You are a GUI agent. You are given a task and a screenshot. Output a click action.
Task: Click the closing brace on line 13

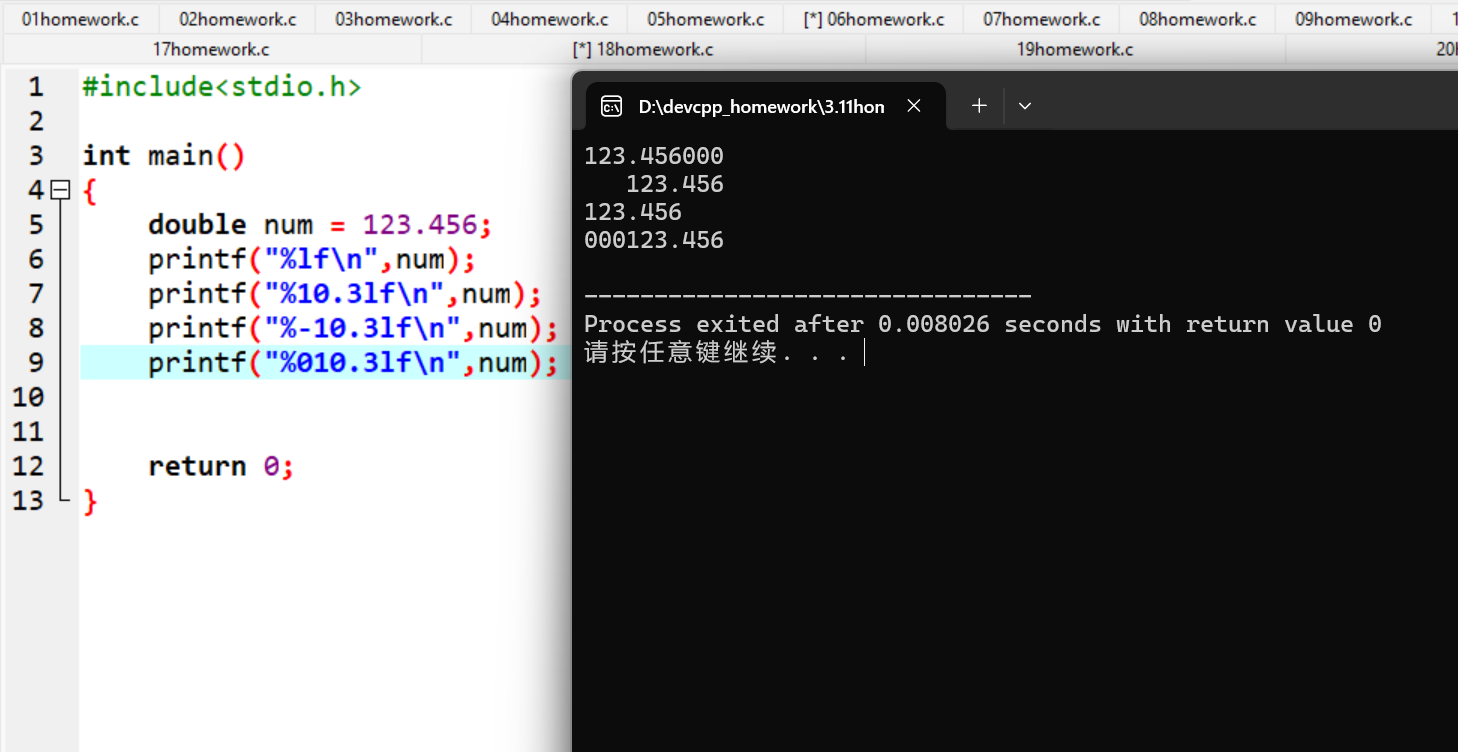click(x=90, y=500)
